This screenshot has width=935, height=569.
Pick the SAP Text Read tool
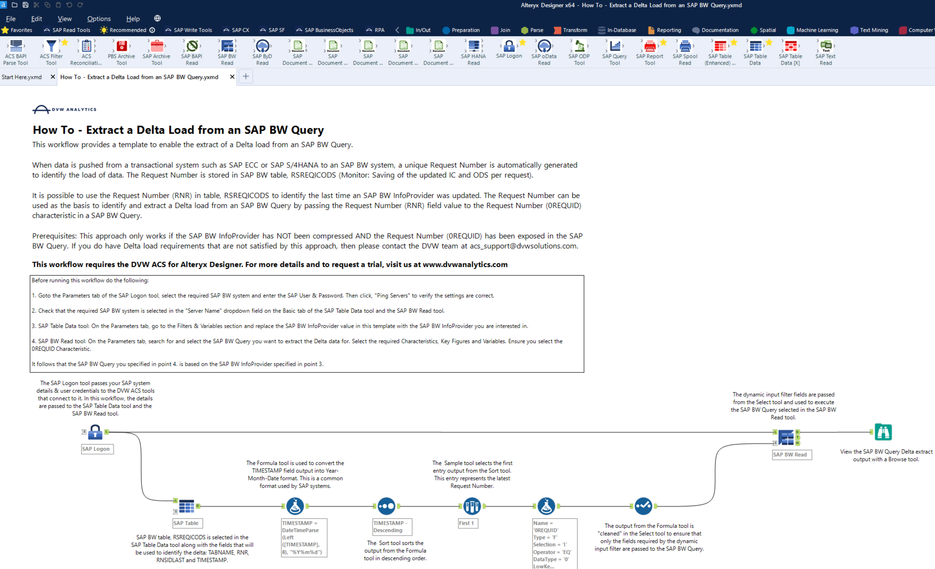825,47
